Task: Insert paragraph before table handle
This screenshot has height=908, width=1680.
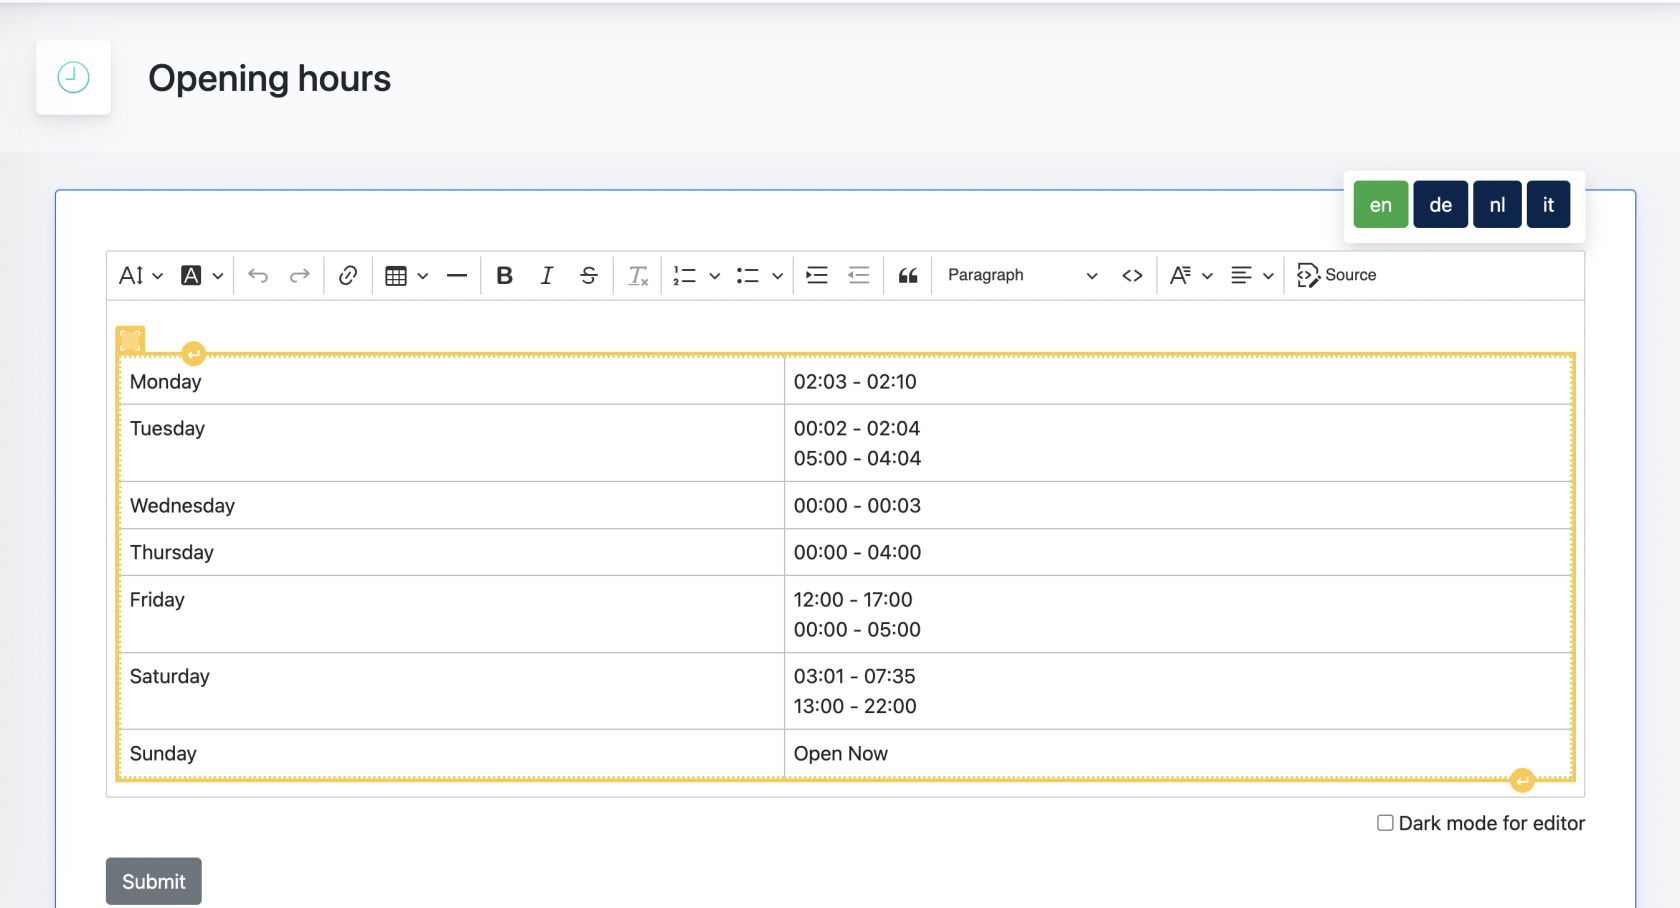Action: click(194, 353)
